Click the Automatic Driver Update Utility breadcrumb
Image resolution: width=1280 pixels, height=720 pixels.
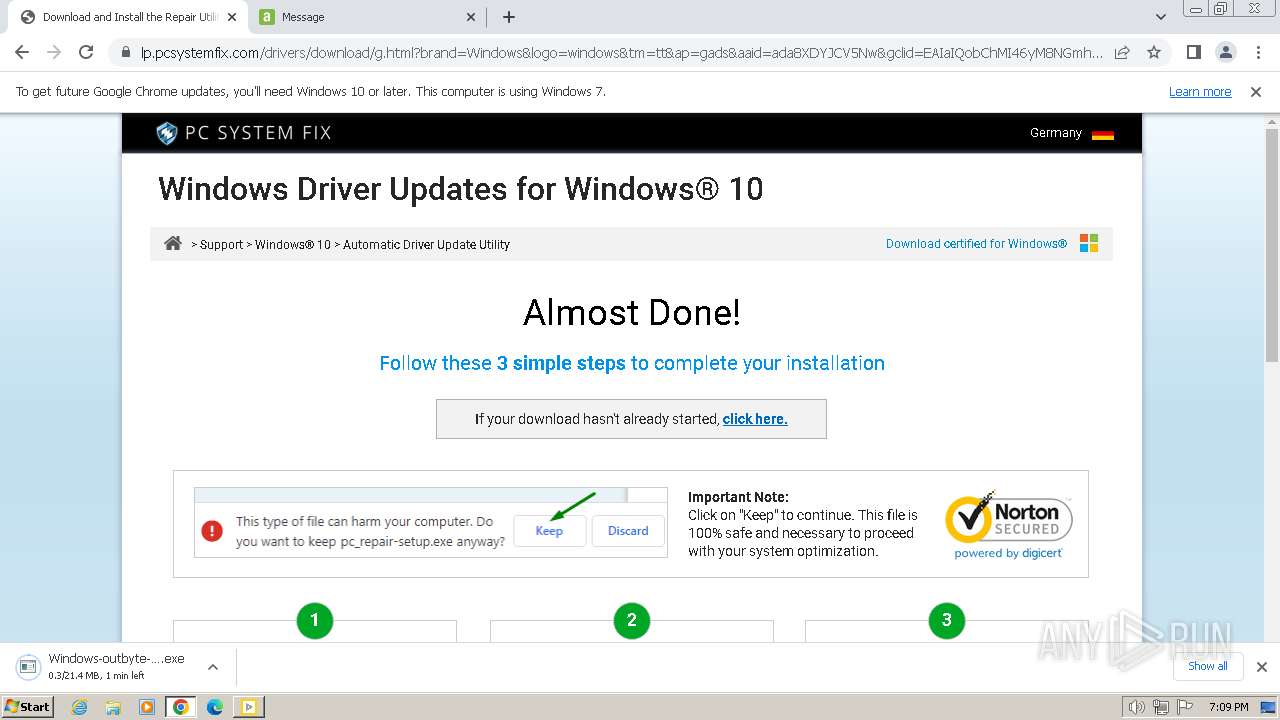click(427, 245)
